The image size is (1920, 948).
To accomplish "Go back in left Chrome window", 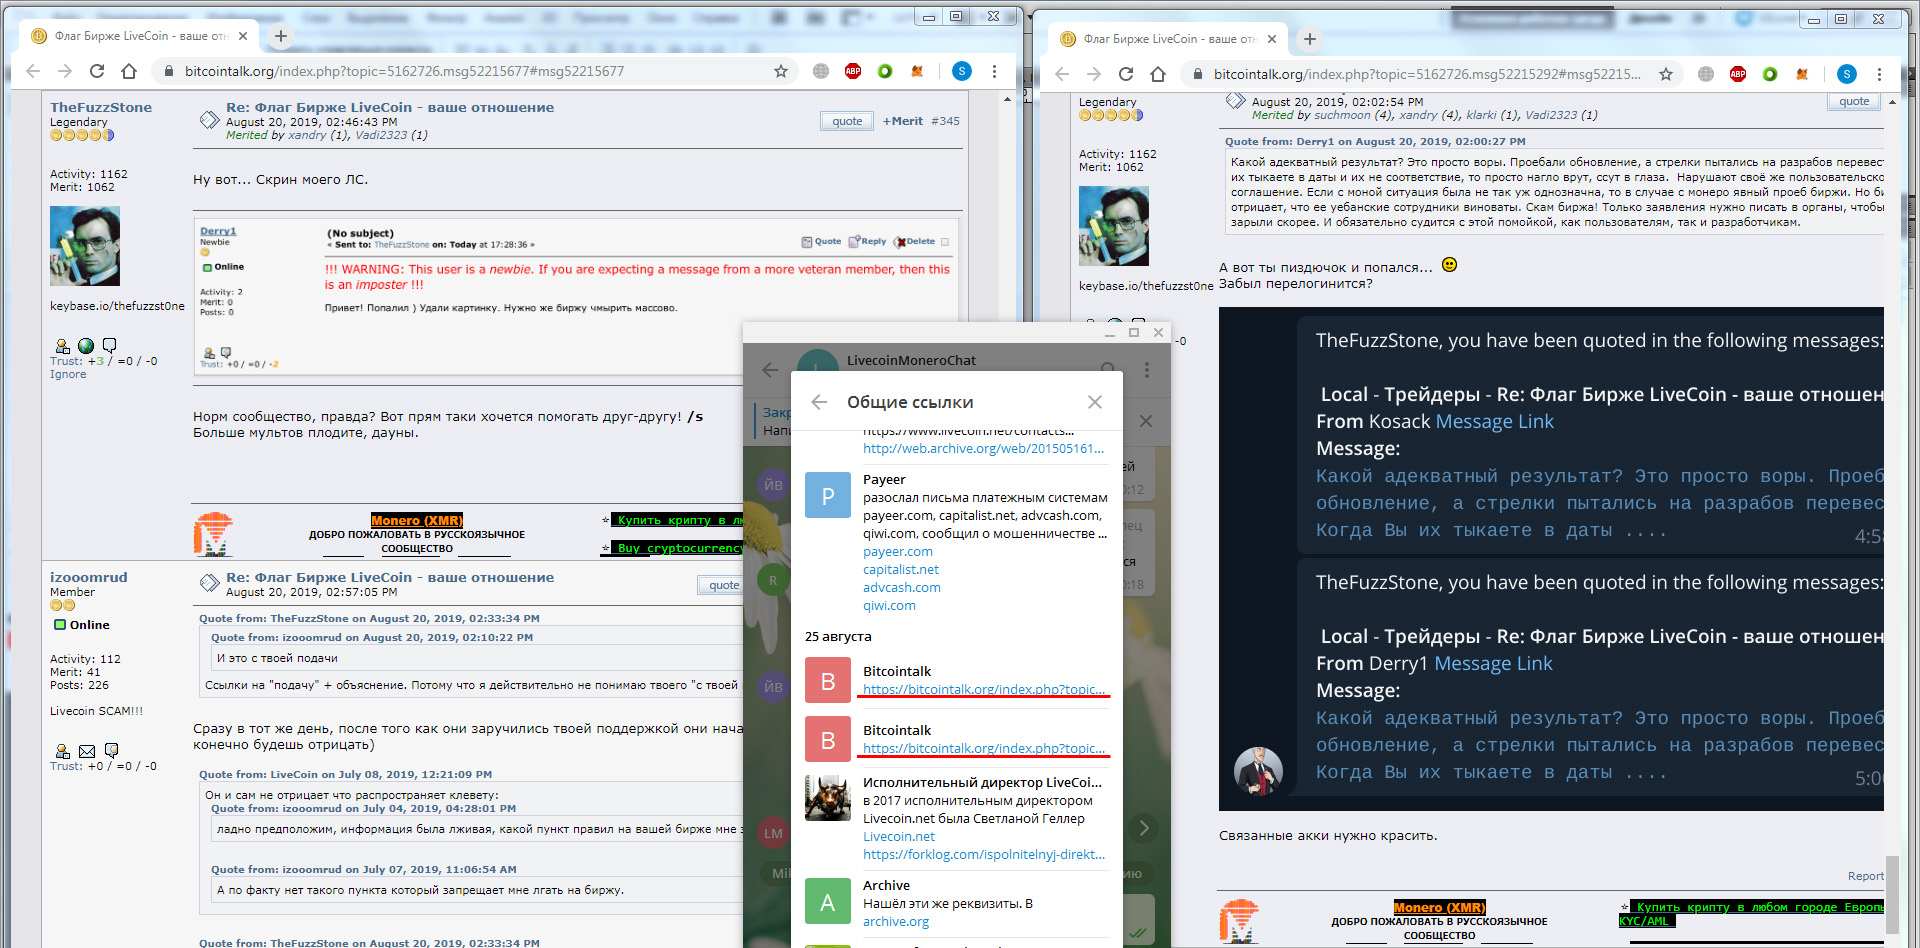I will click(33, 71).
